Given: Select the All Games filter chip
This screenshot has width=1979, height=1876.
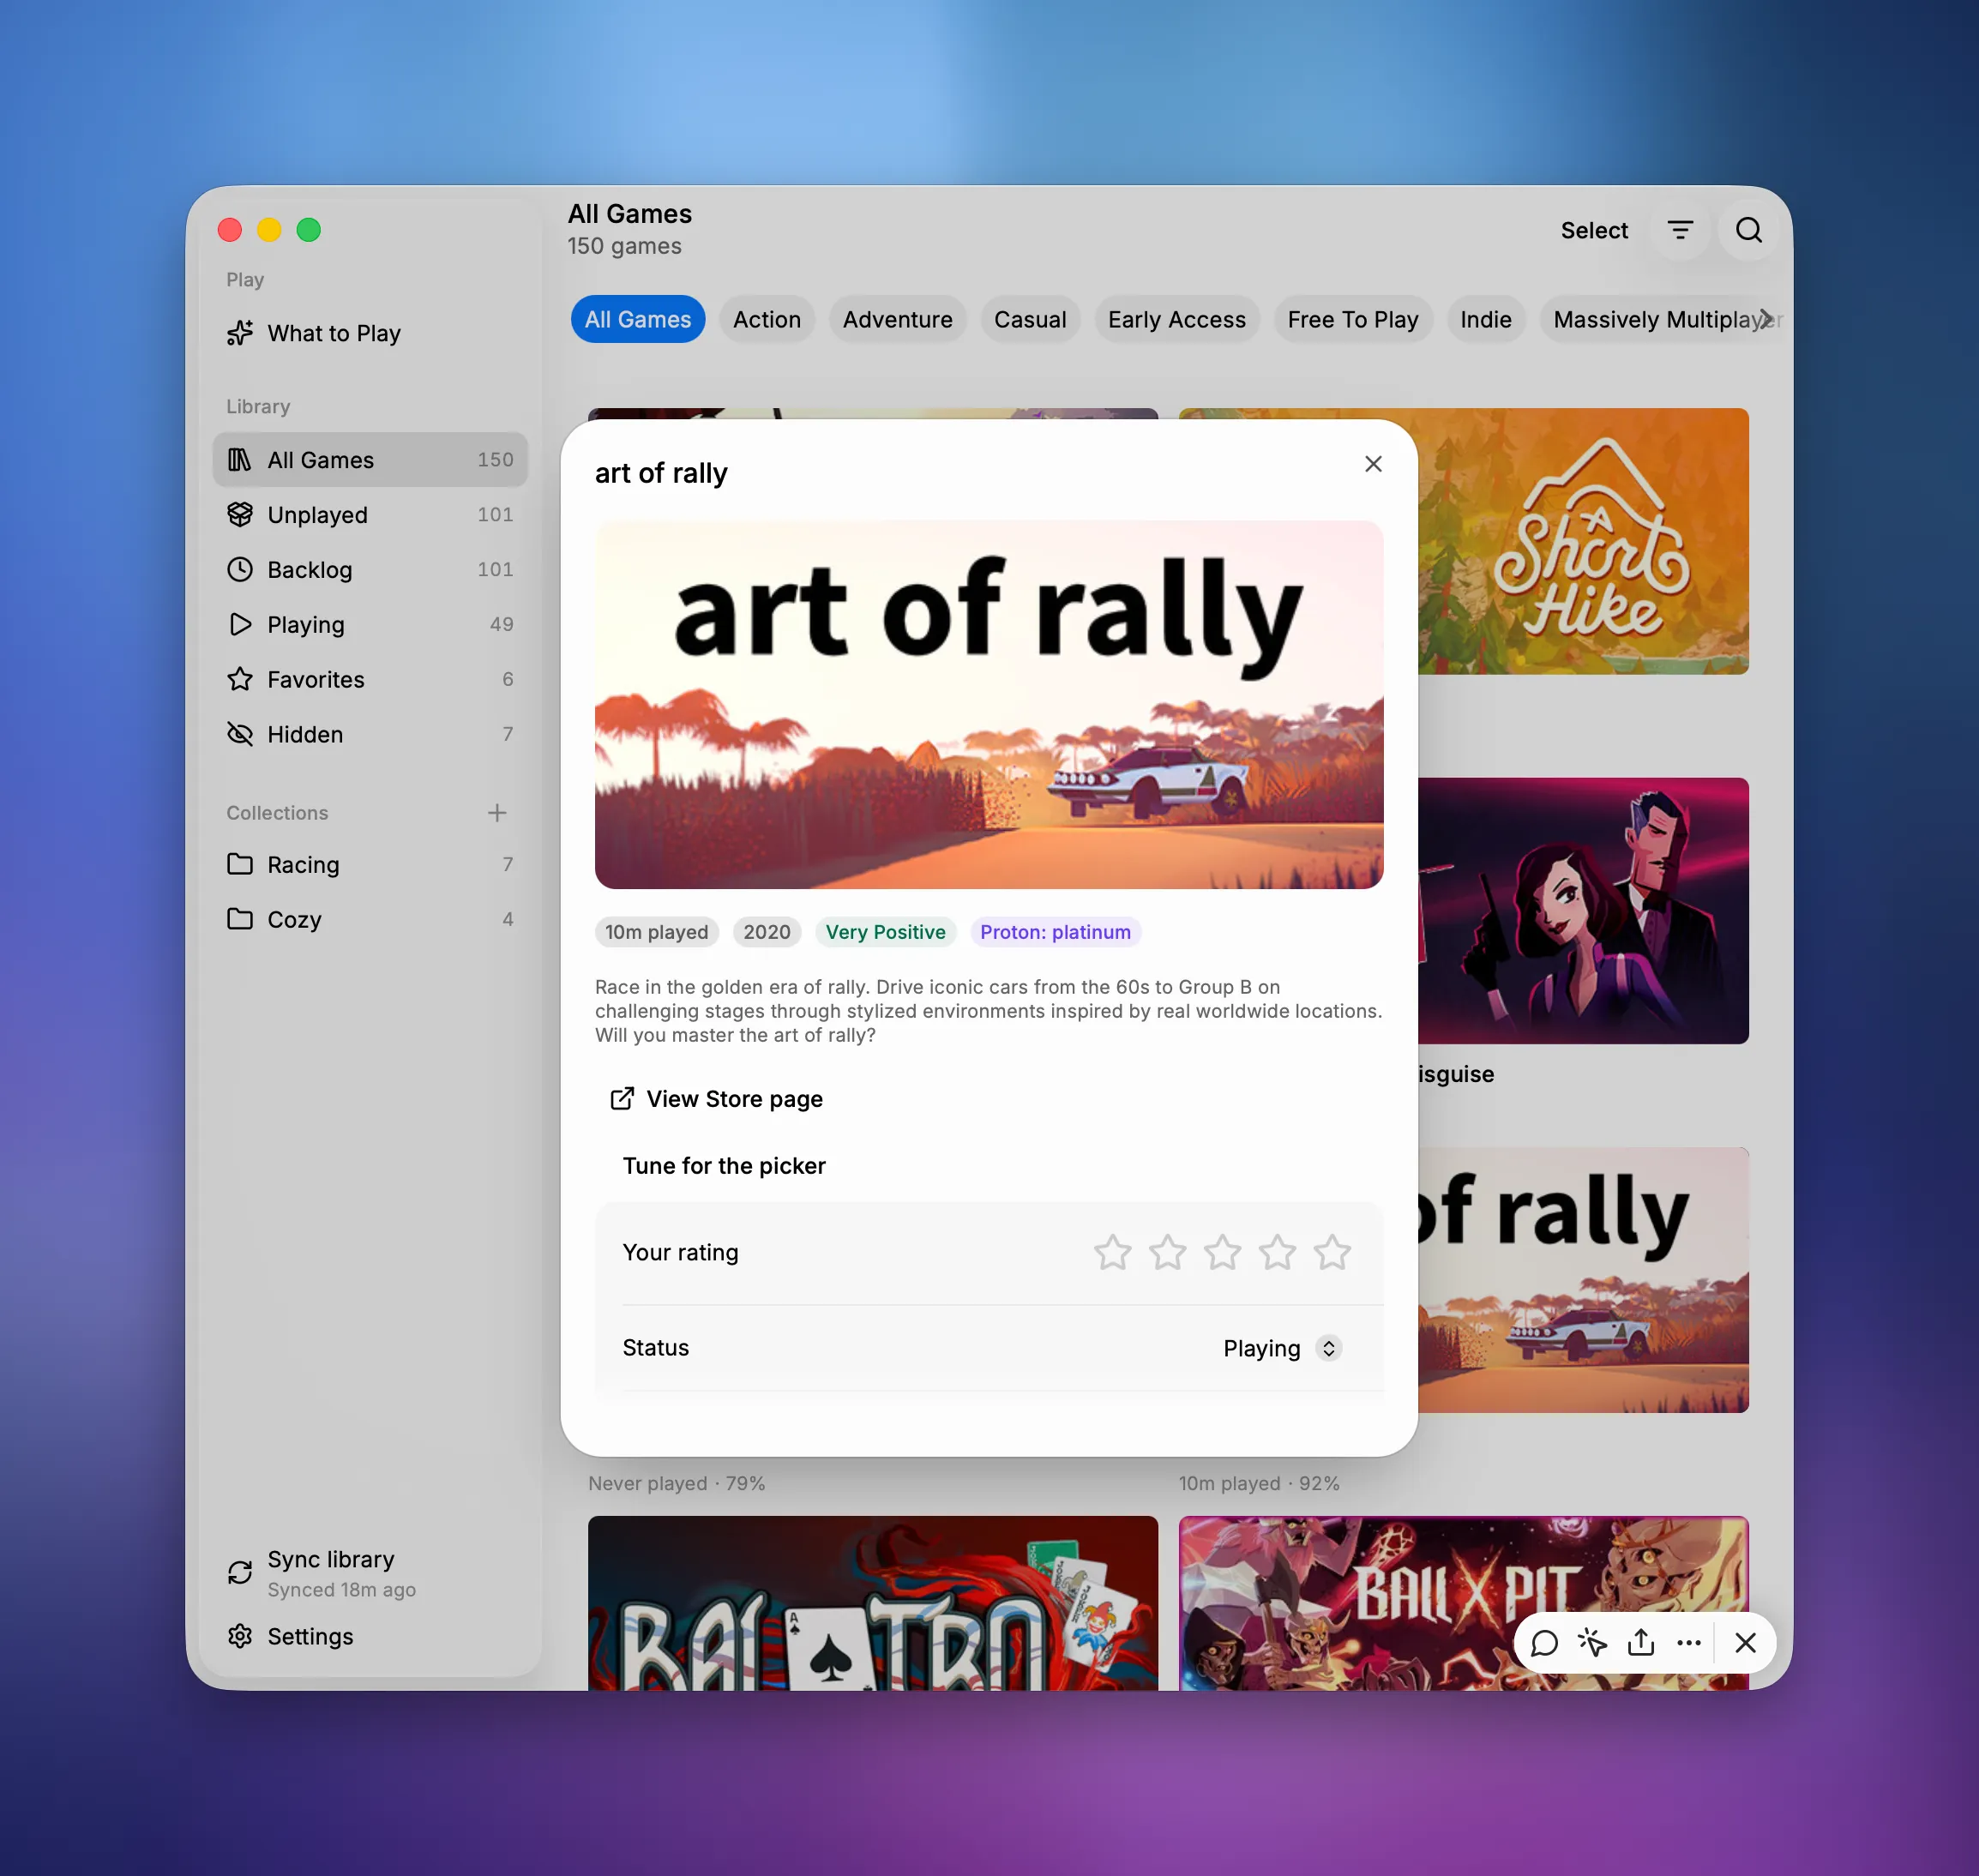Looking at the screenshot, I should [638, 320].
